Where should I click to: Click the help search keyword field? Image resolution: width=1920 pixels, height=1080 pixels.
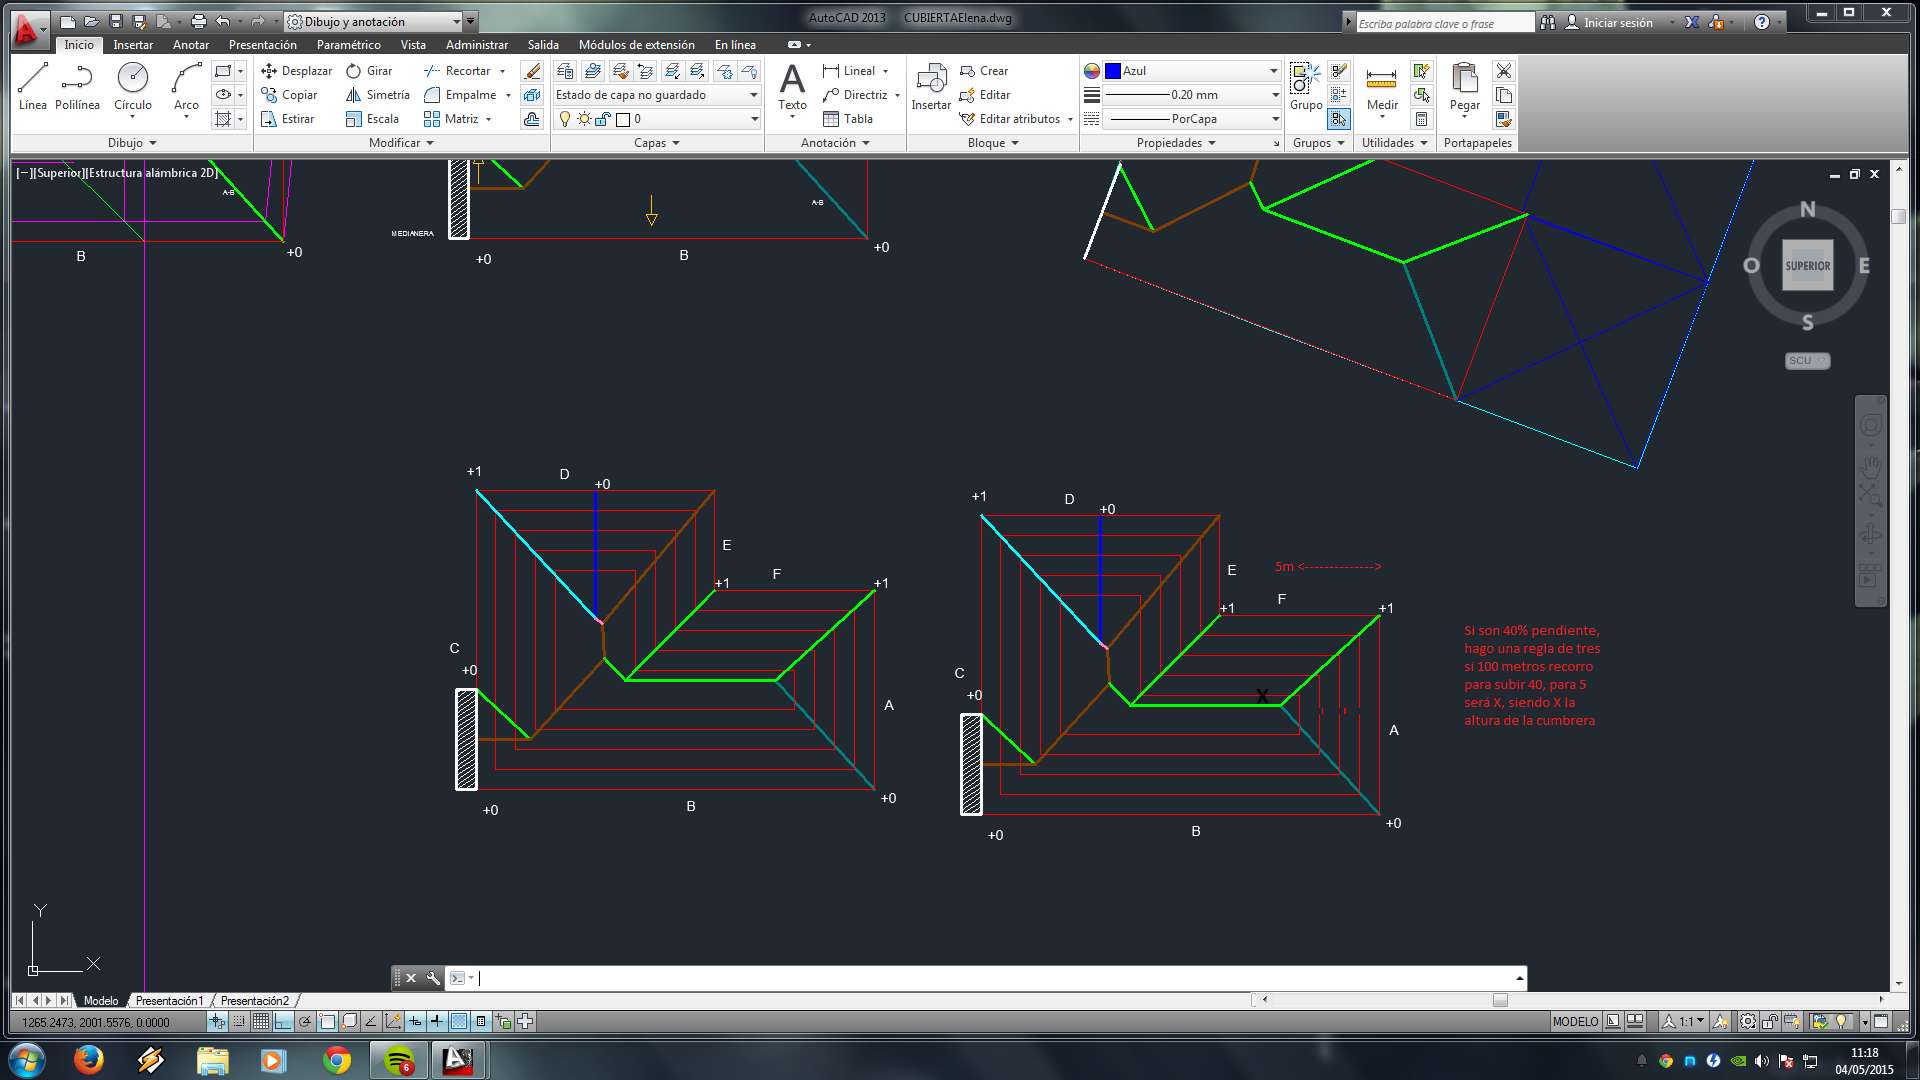pyautogui.click(x=1444, y=23)
